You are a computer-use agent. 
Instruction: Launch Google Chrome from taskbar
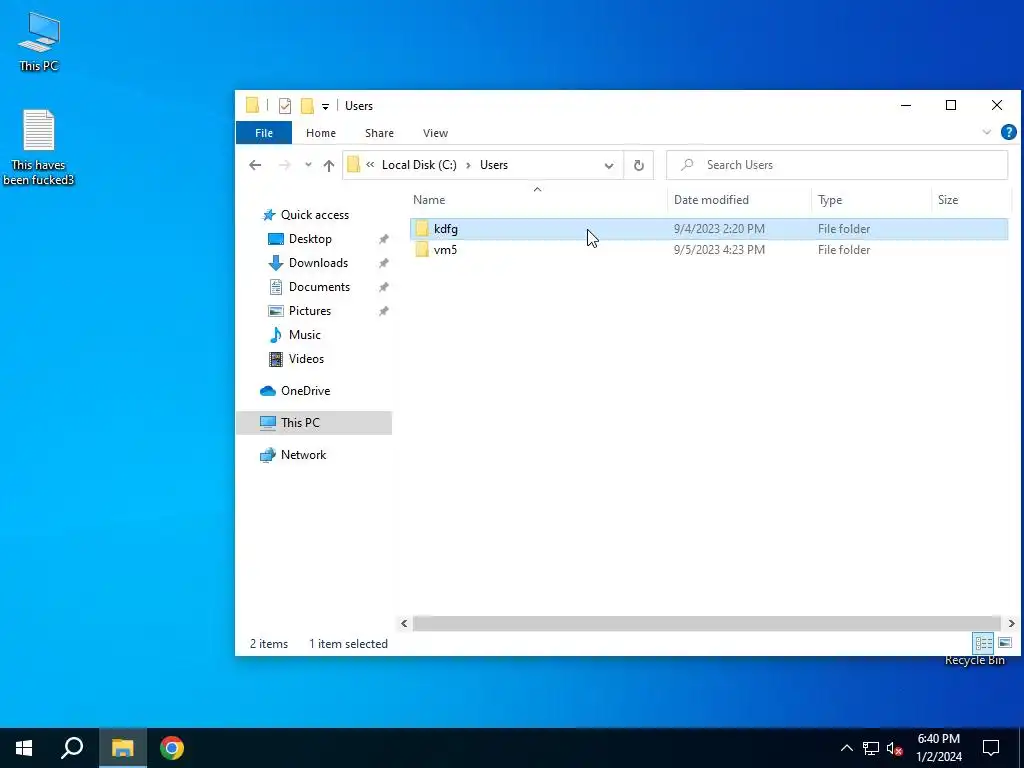coord(172,748)
